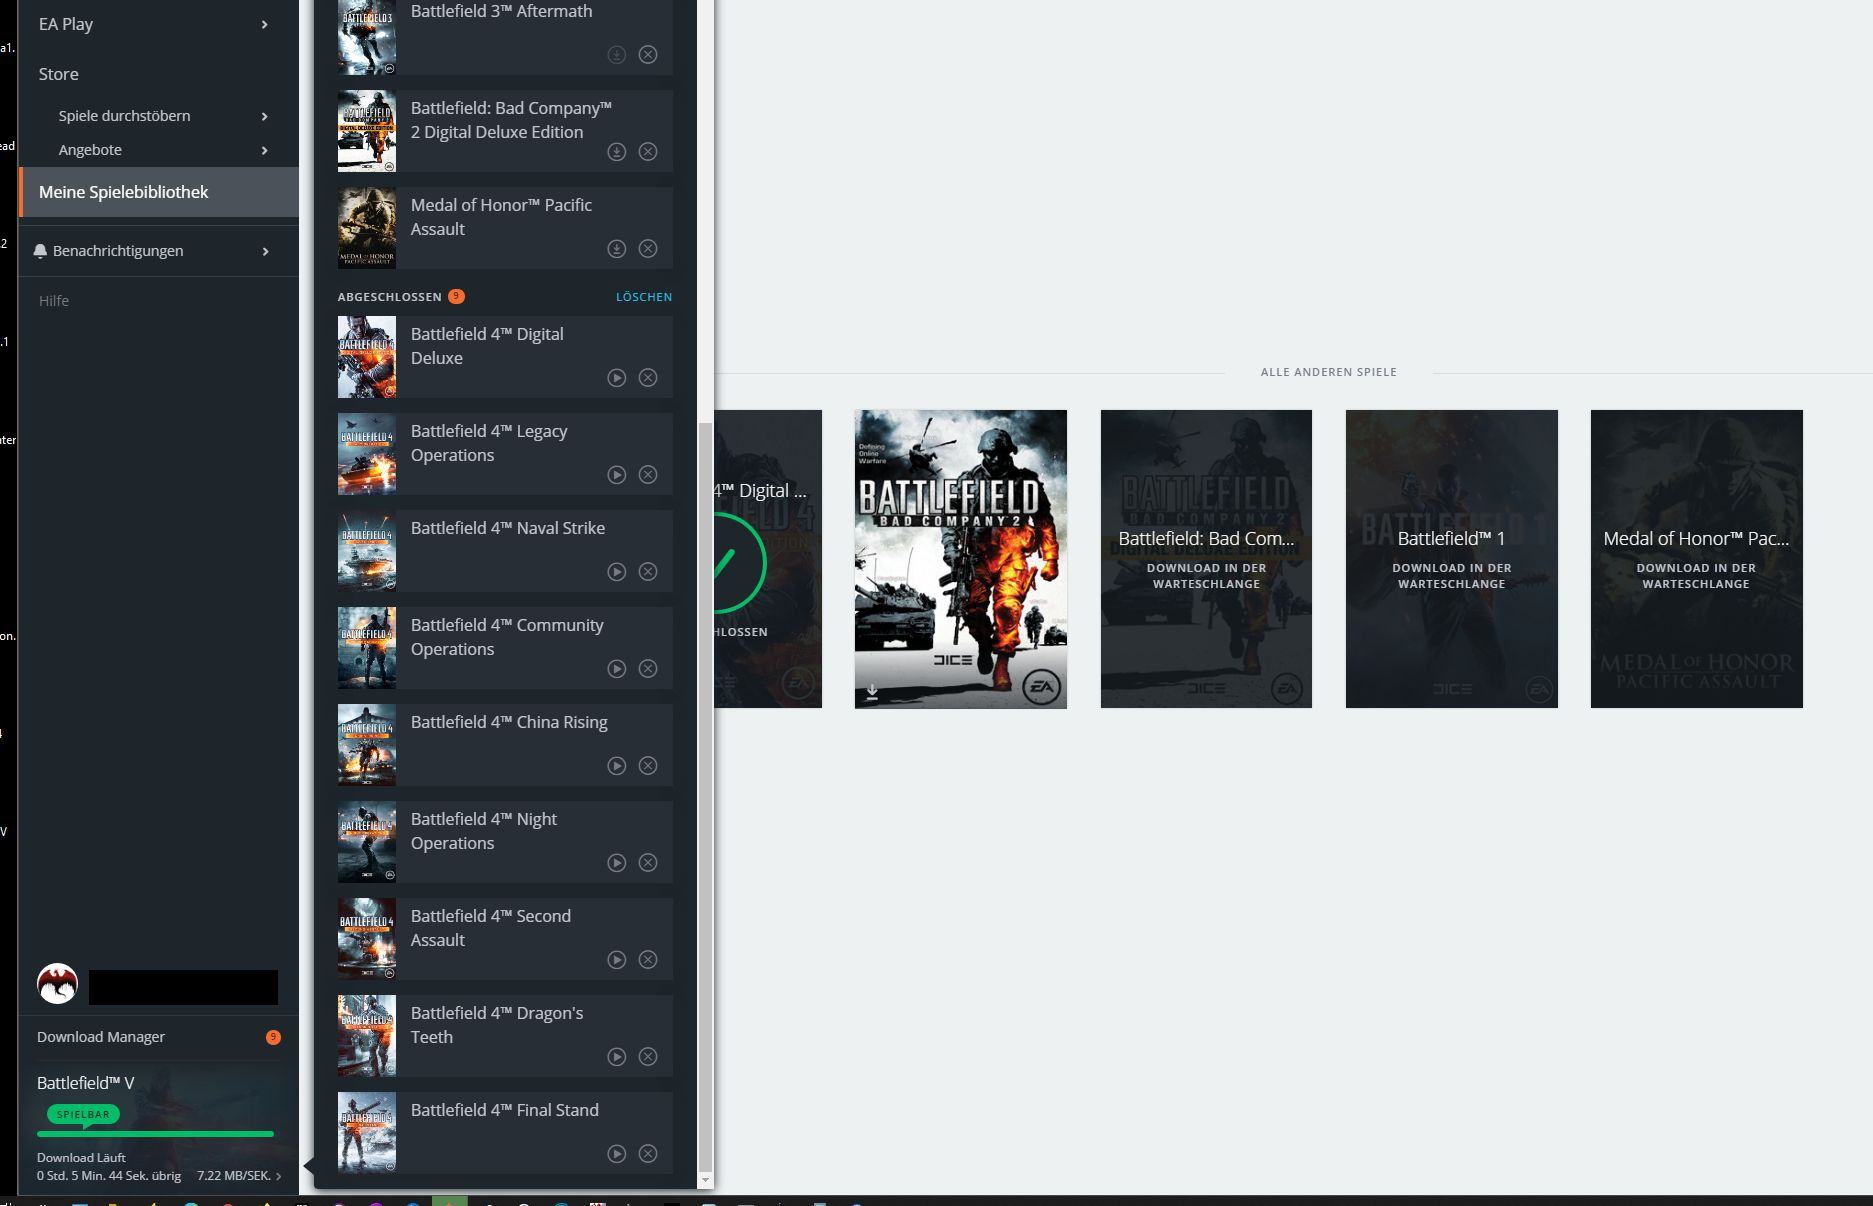1873x1206 pixels.
Task: Click Battlefield 4 Final Stand title text
Action: (504, 1110)
